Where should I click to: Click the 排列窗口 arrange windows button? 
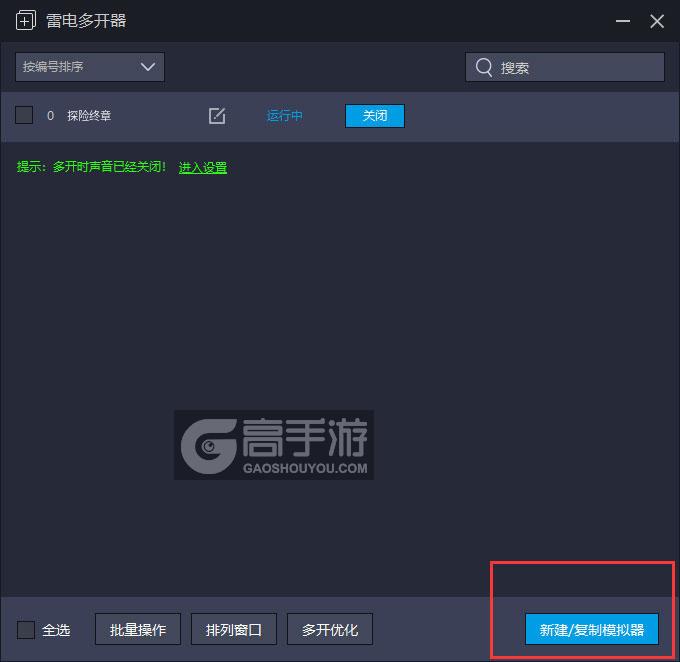234,629
